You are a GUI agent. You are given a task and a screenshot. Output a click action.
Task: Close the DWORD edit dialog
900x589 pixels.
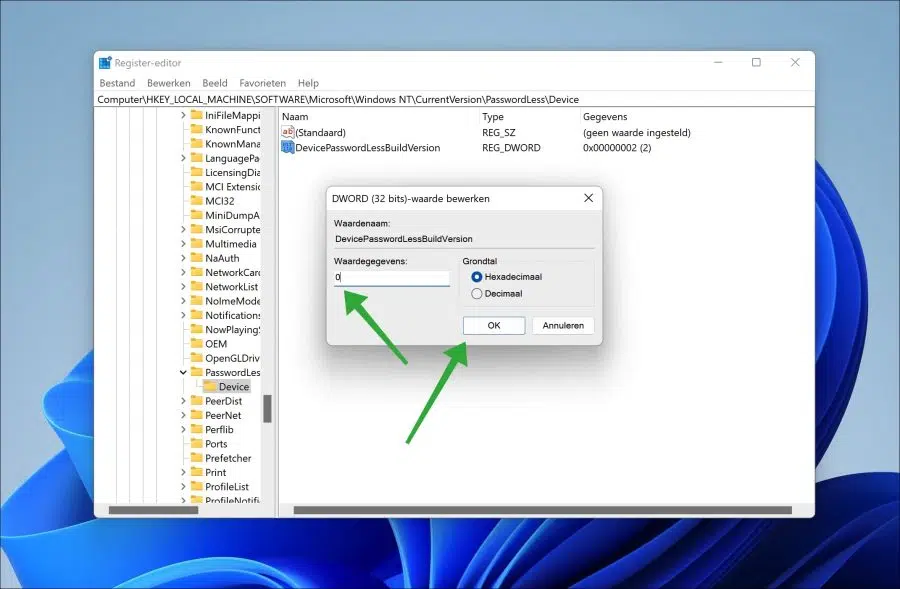point(588,198)
